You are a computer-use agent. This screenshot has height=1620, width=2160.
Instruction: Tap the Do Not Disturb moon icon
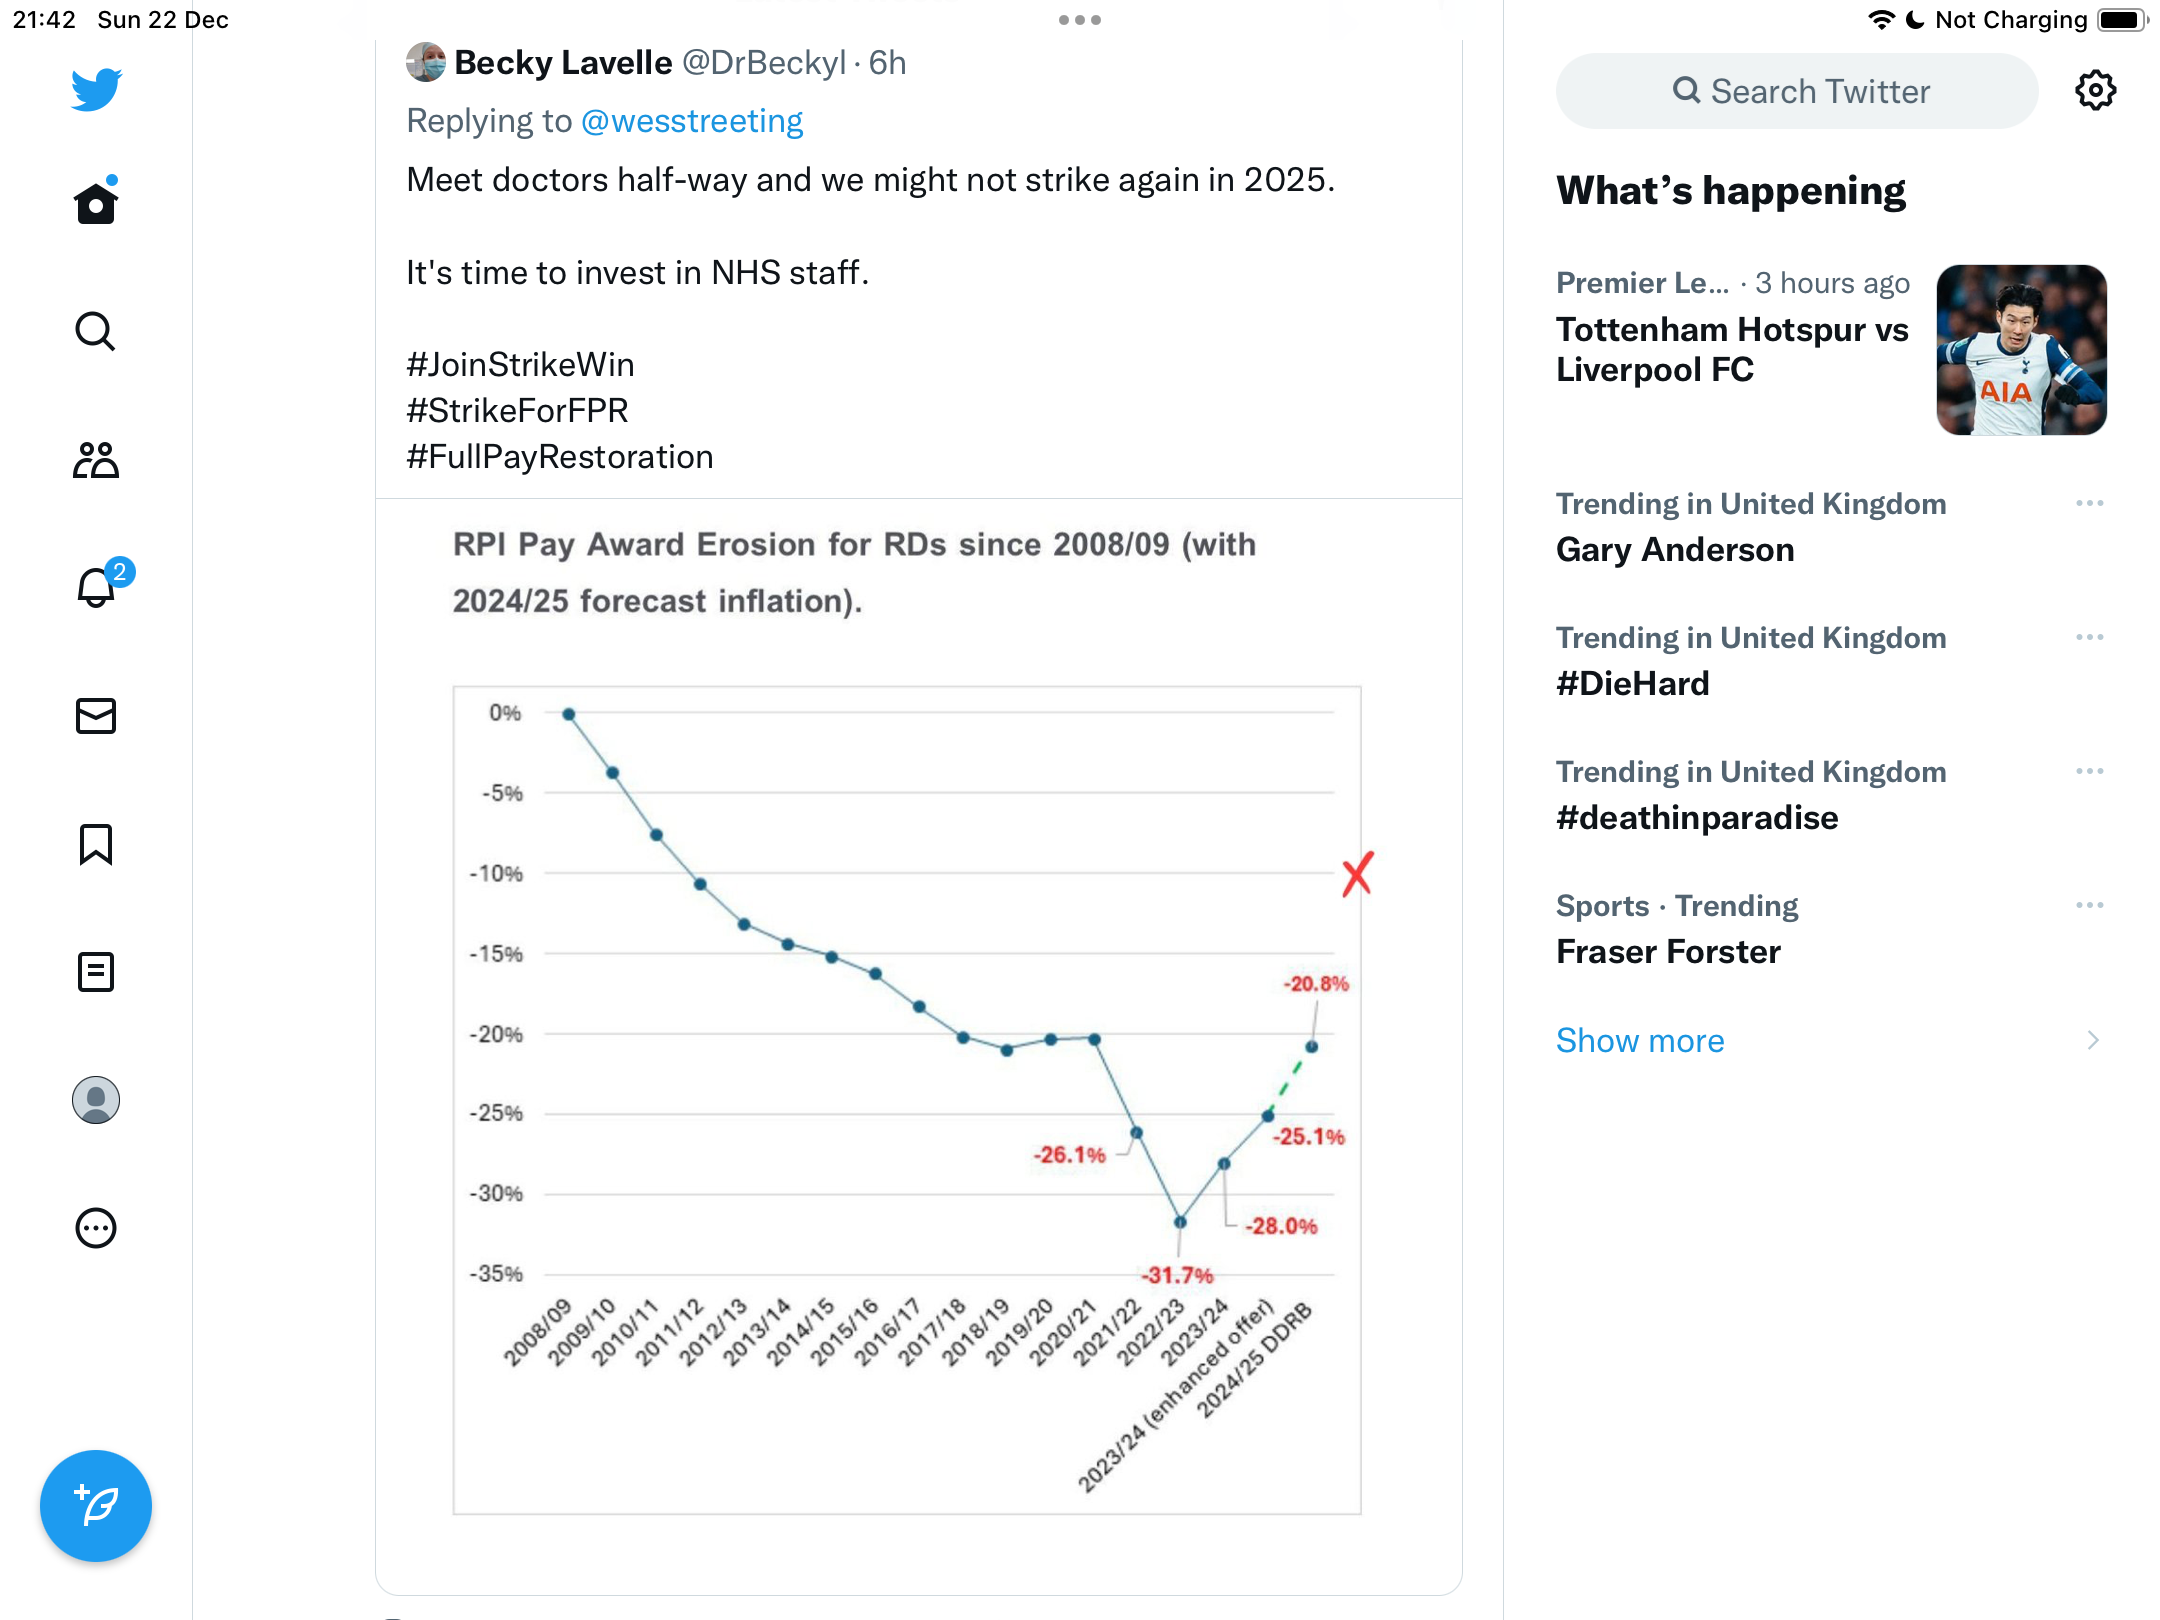(1915, 20)
